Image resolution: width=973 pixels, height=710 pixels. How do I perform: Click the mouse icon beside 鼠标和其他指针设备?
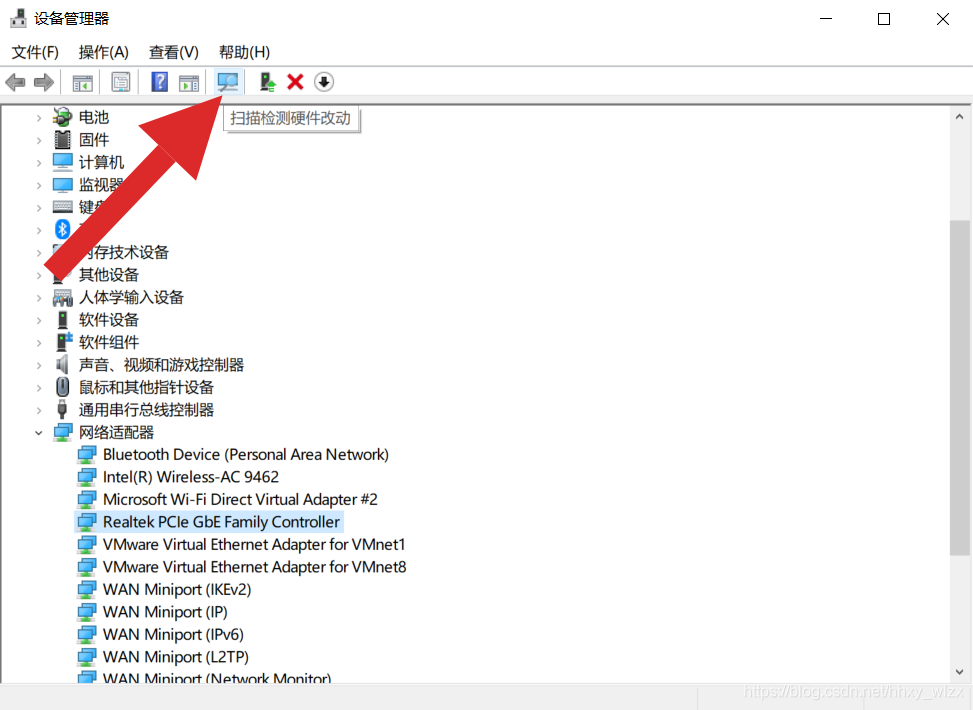pos(62,387)
